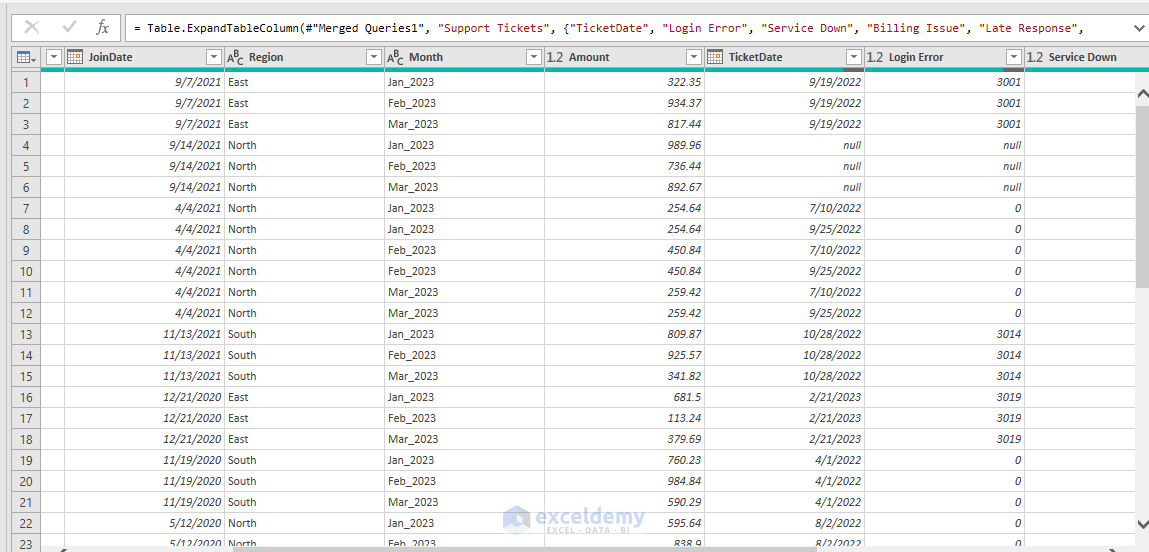
Task: Click Amount cell 113.24
Action: [x=624, y=418]
